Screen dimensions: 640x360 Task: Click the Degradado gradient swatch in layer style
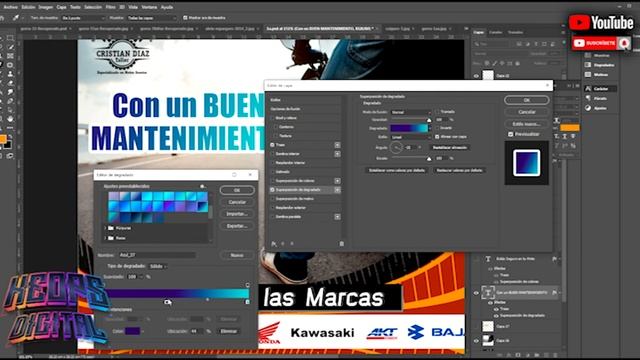coord(409,128)
